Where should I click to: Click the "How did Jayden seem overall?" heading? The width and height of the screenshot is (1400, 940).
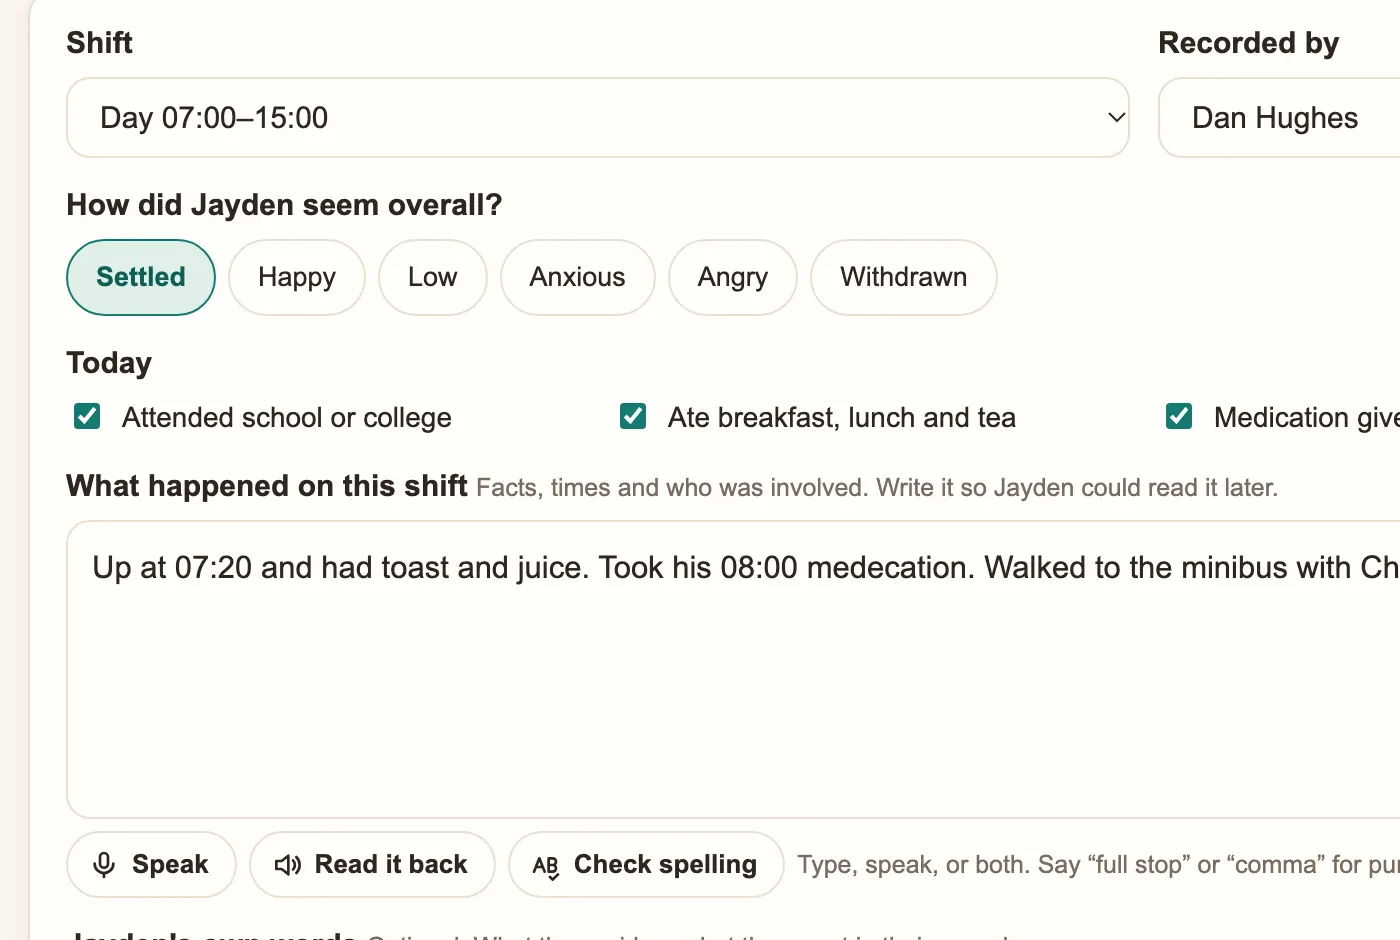tap(284, 205)
